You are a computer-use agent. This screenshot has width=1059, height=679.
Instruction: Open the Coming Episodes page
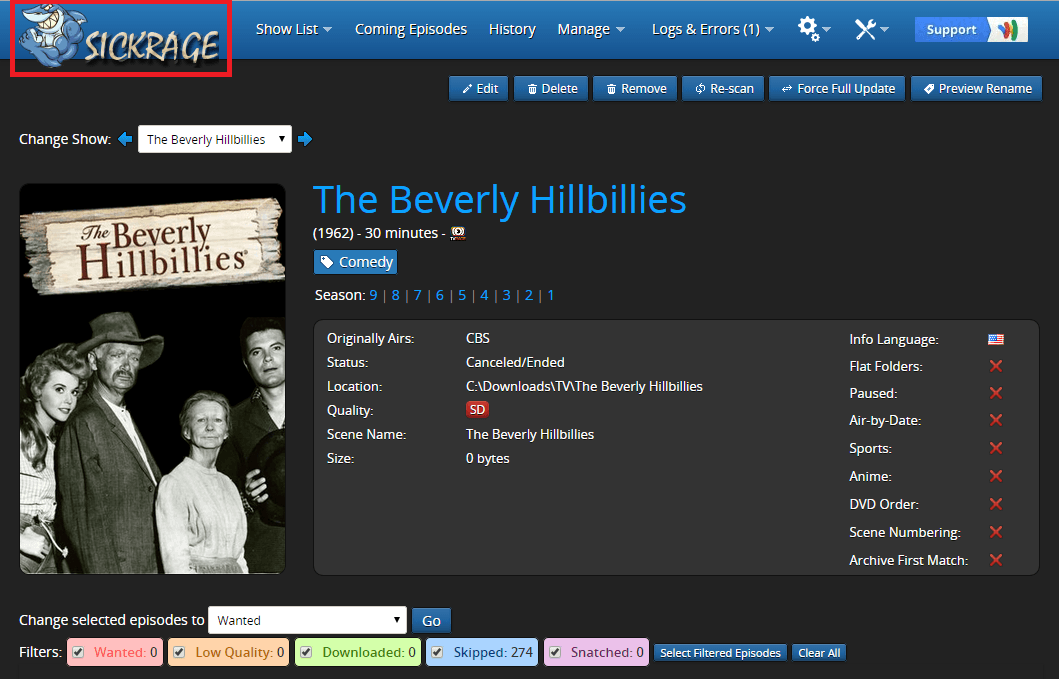411,29
